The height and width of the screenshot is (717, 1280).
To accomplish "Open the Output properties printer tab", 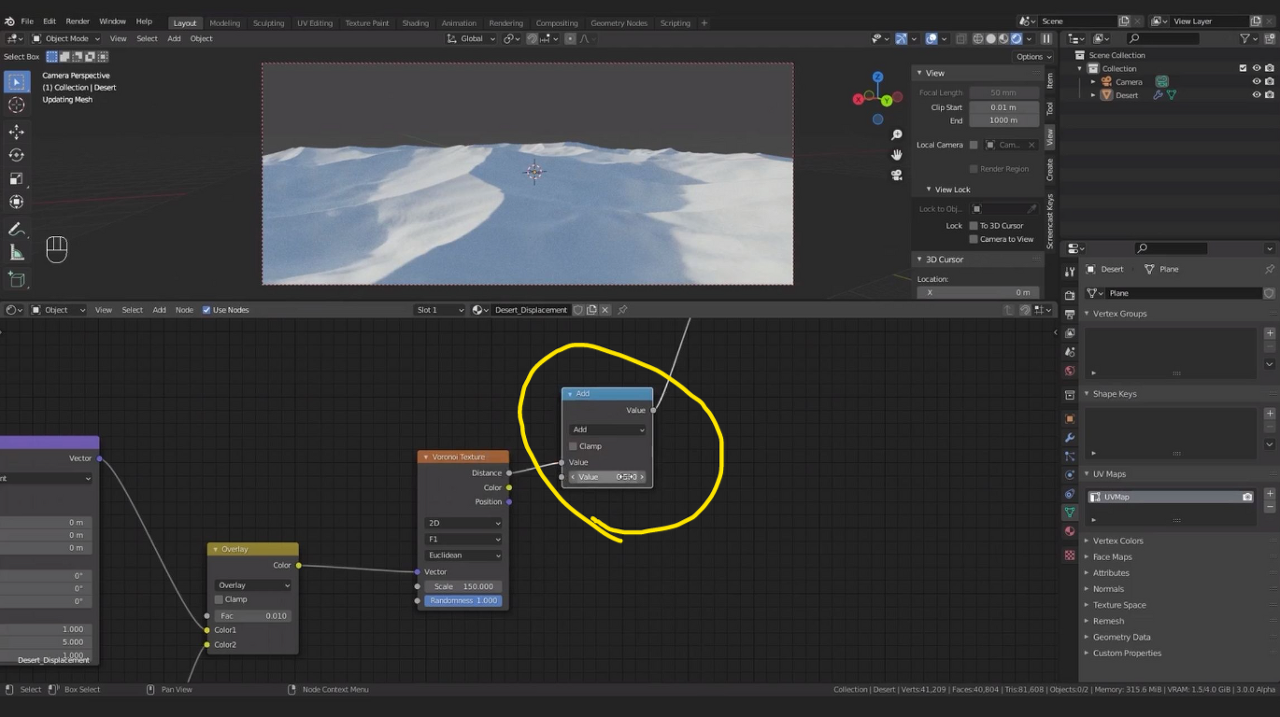I will (1070, 314).
